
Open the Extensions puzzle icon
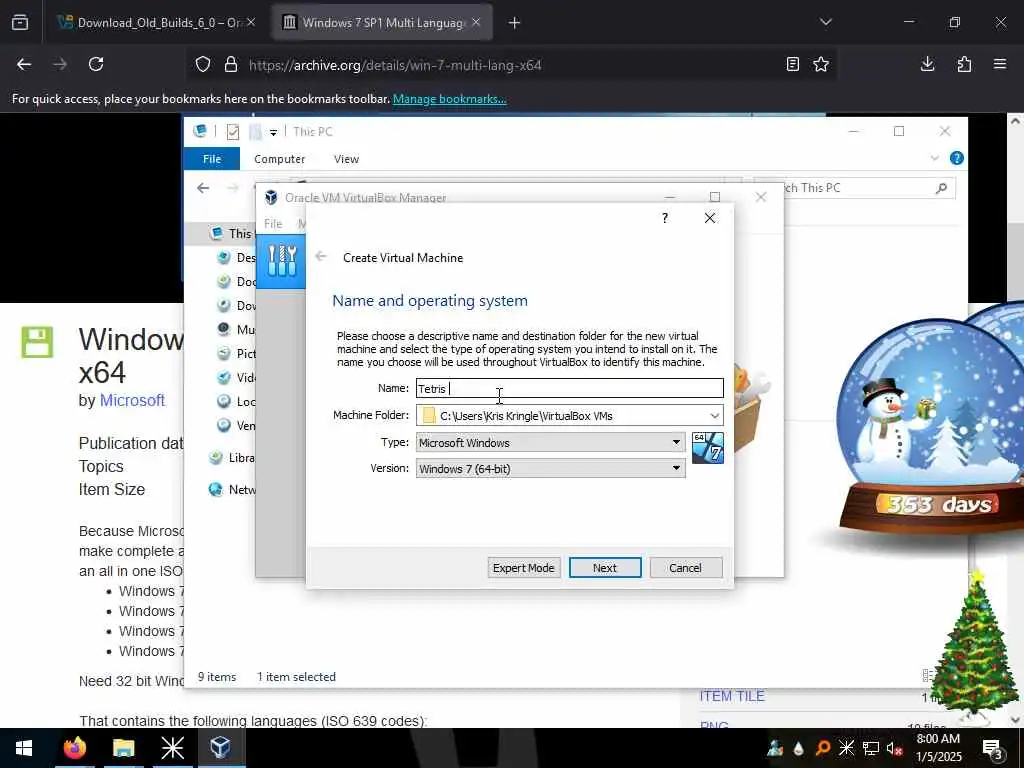[964, 64]
